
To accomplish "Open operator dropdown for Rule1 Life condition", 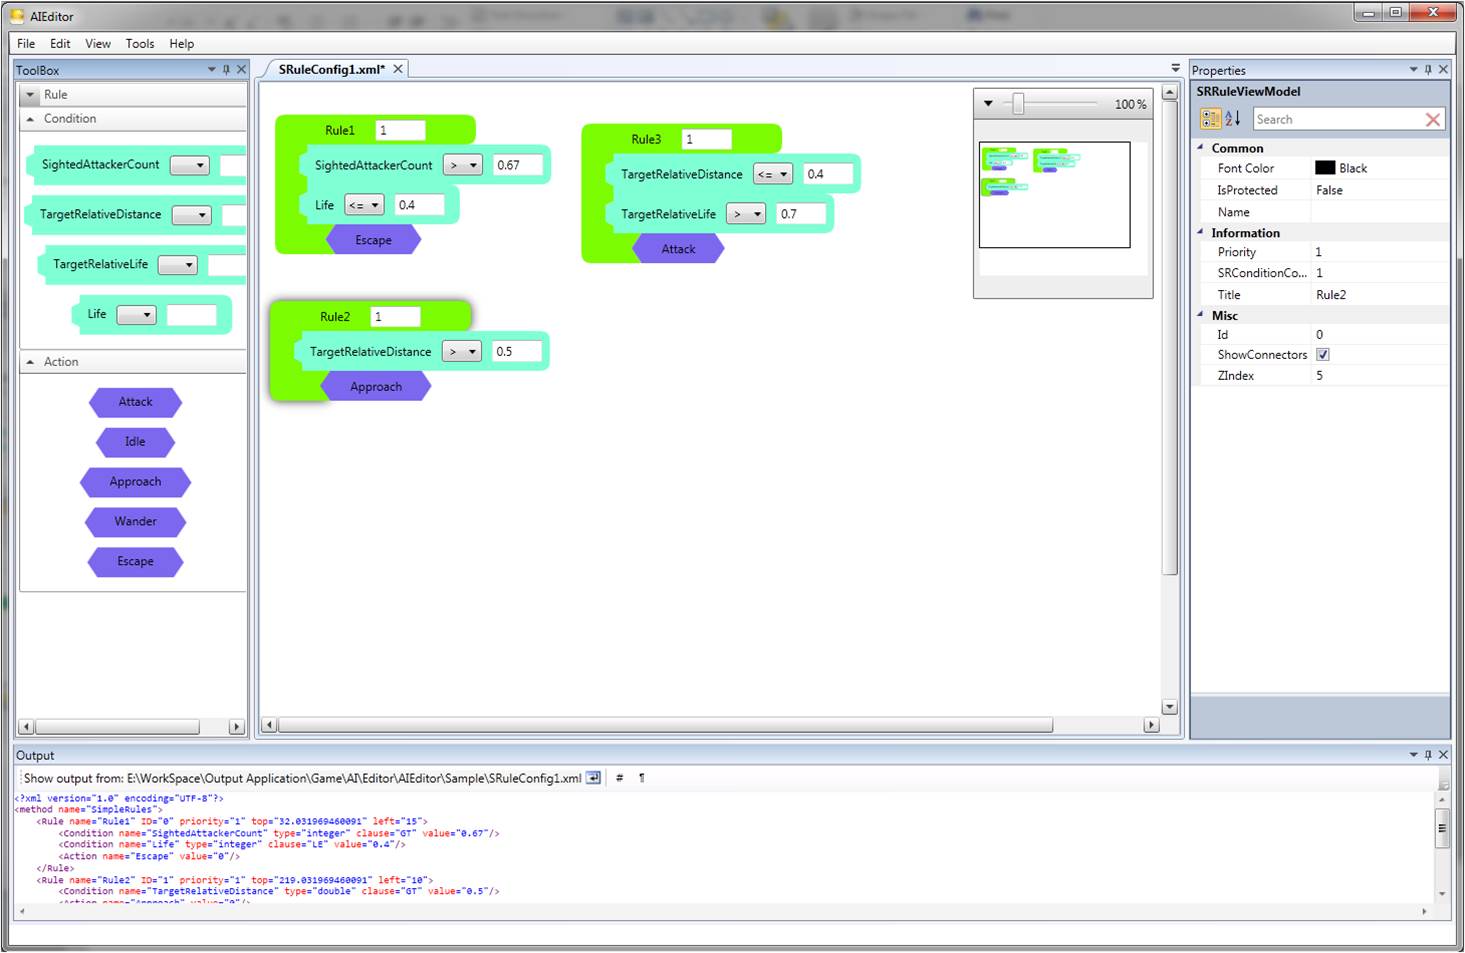I will [x=364, y=205].
